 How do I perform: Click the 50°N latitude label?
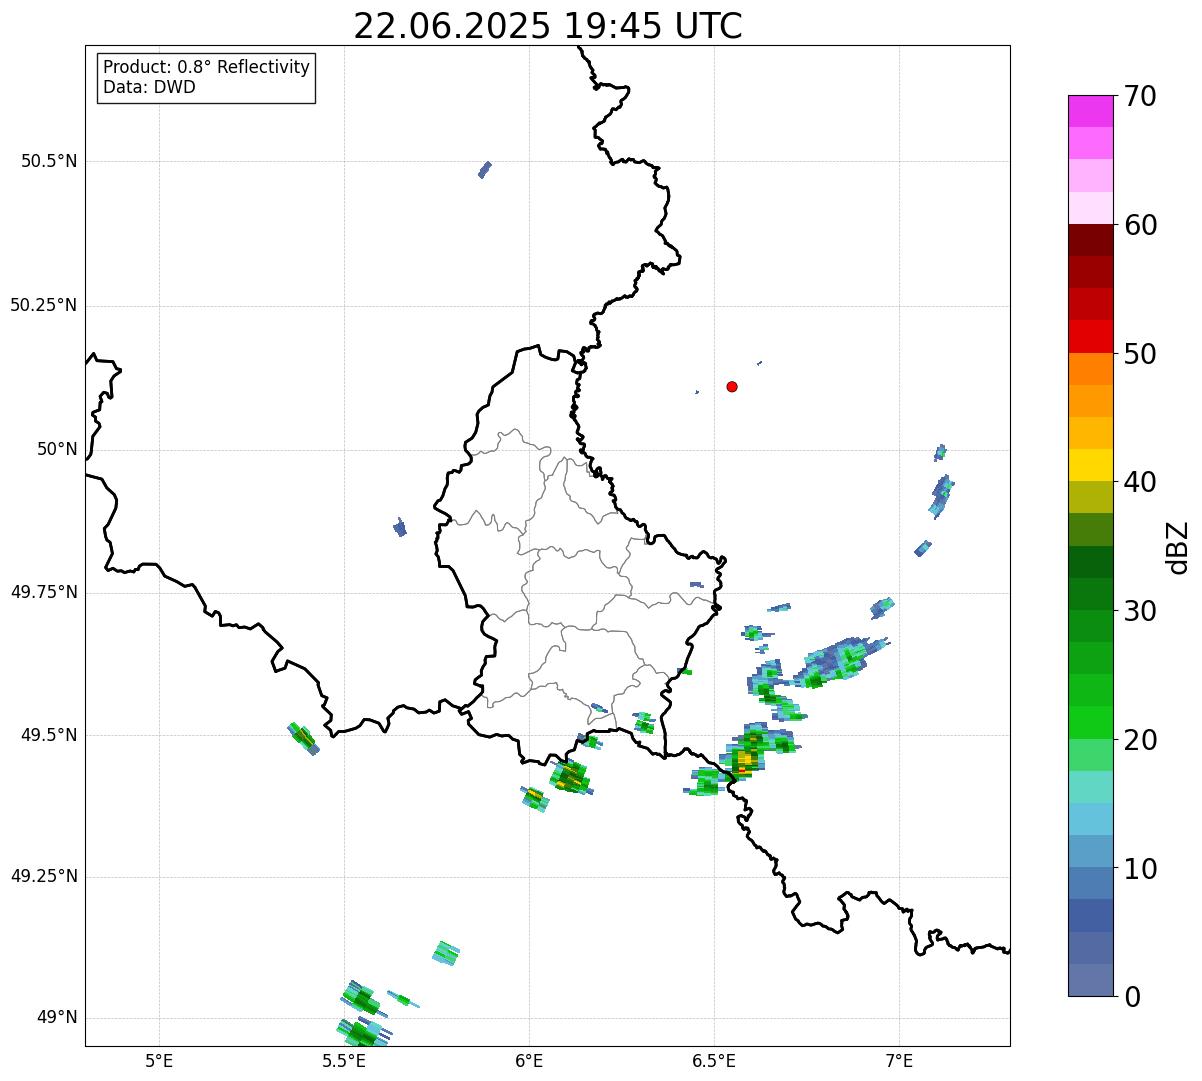pos(57,449)
